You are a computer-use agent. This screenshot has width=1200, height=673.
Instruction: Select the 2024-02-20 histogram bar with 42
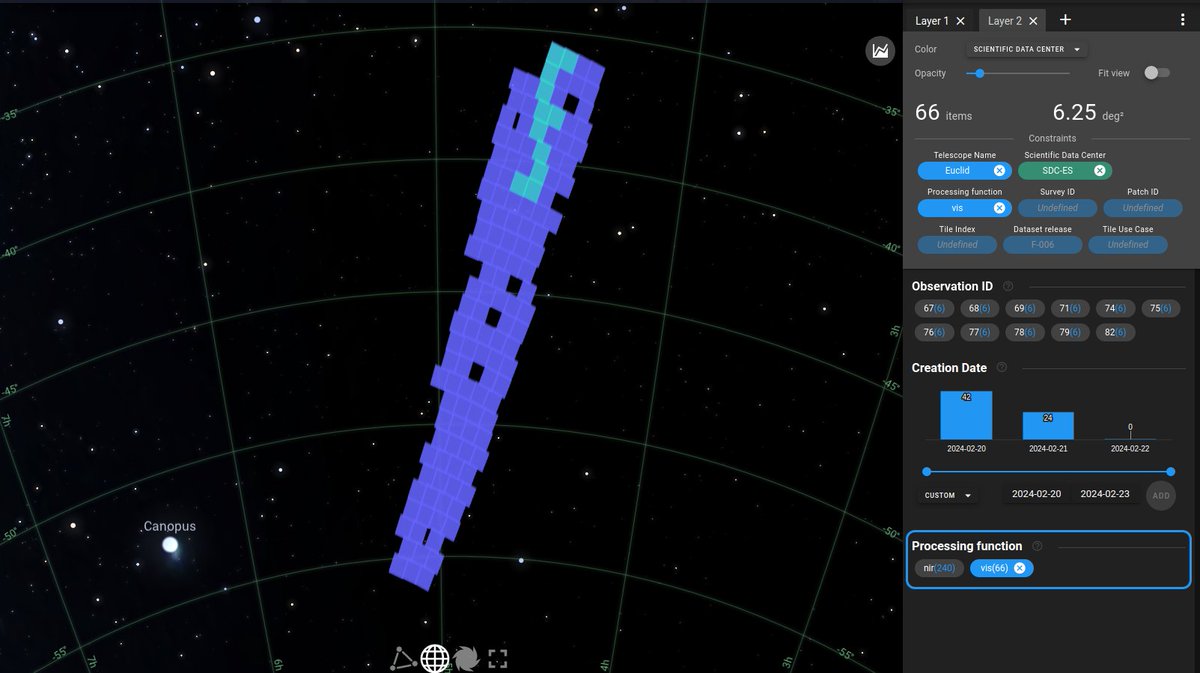tap(966, 415)
